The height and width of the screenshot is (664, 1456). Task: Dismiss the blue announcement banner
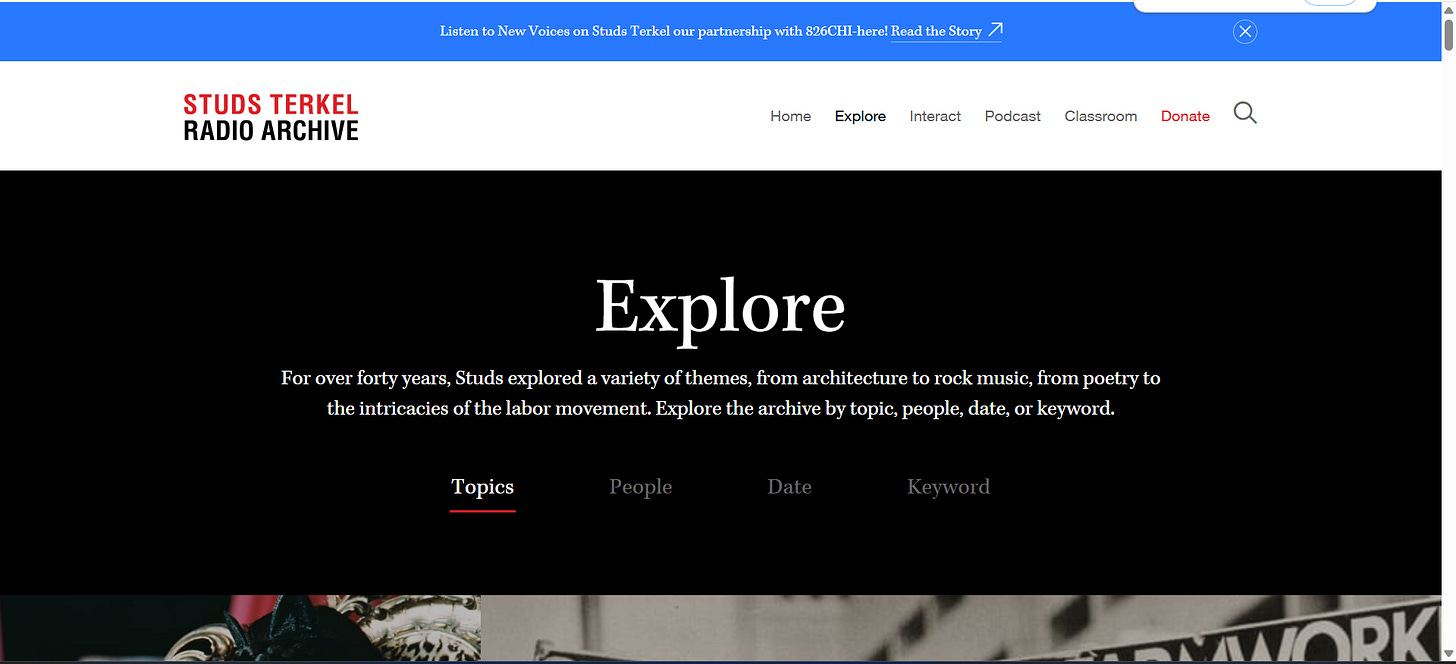pyautogui.click(x=1245, y=31)
